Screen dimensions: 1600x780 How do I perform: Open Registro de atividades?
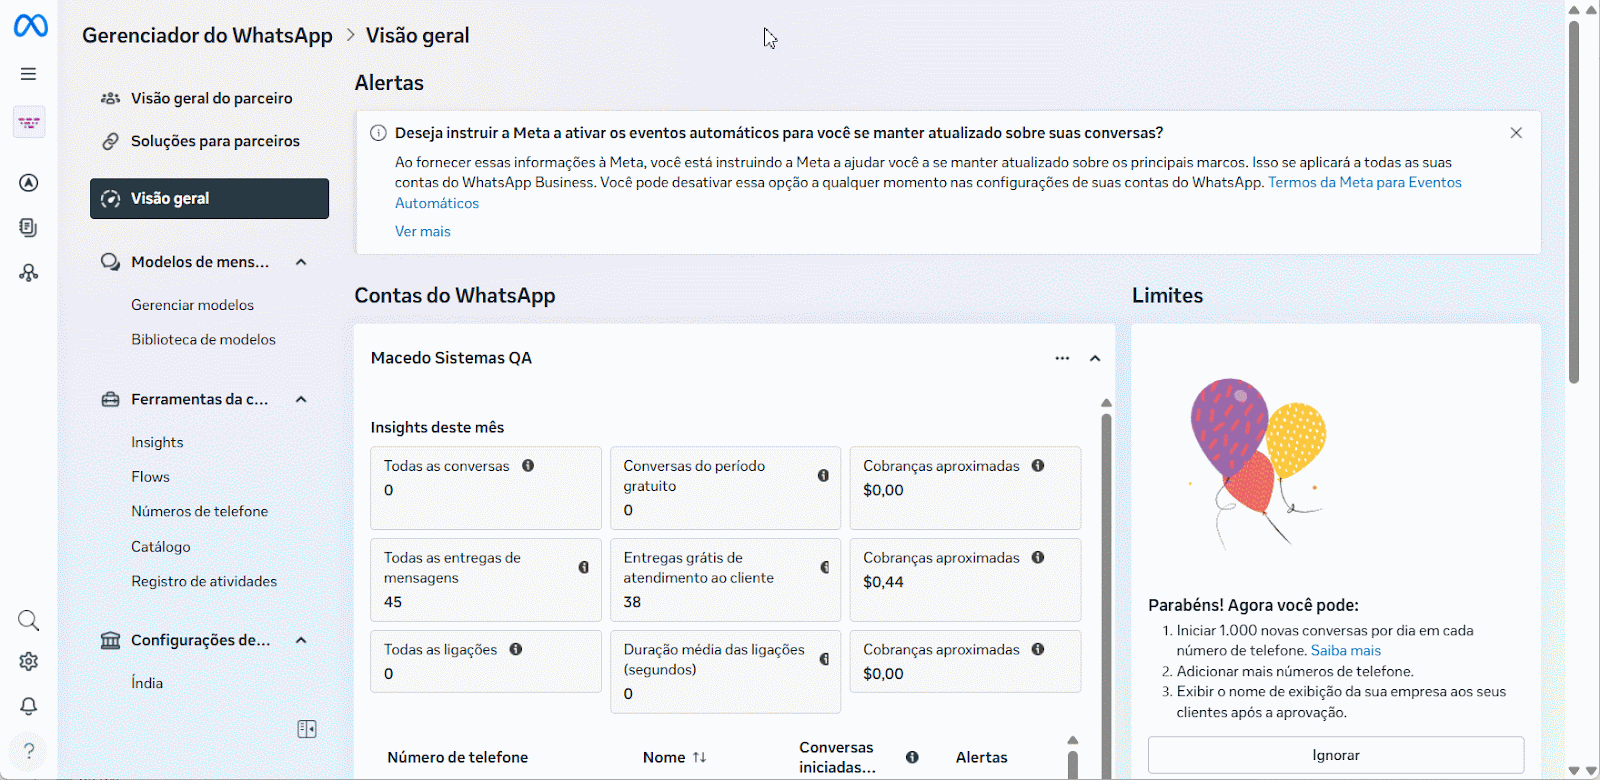pos(204,581)
